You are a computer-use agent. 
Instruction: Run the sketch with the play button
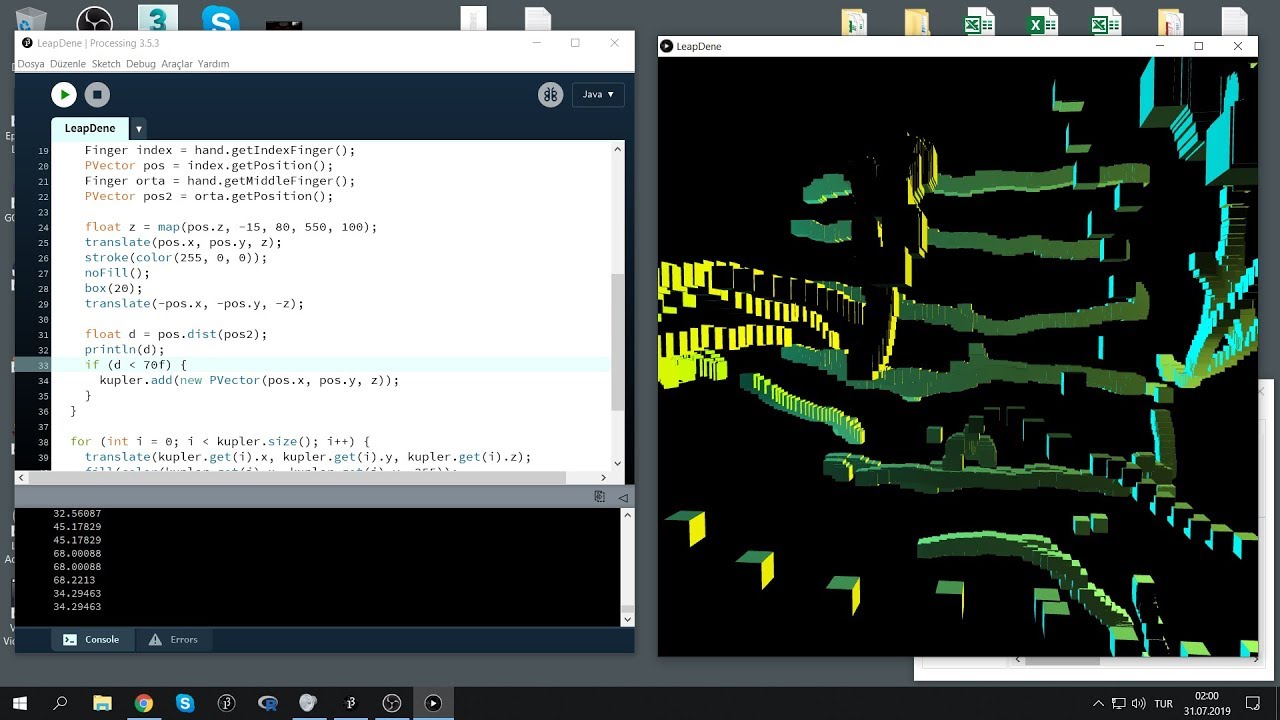(64, 95)
